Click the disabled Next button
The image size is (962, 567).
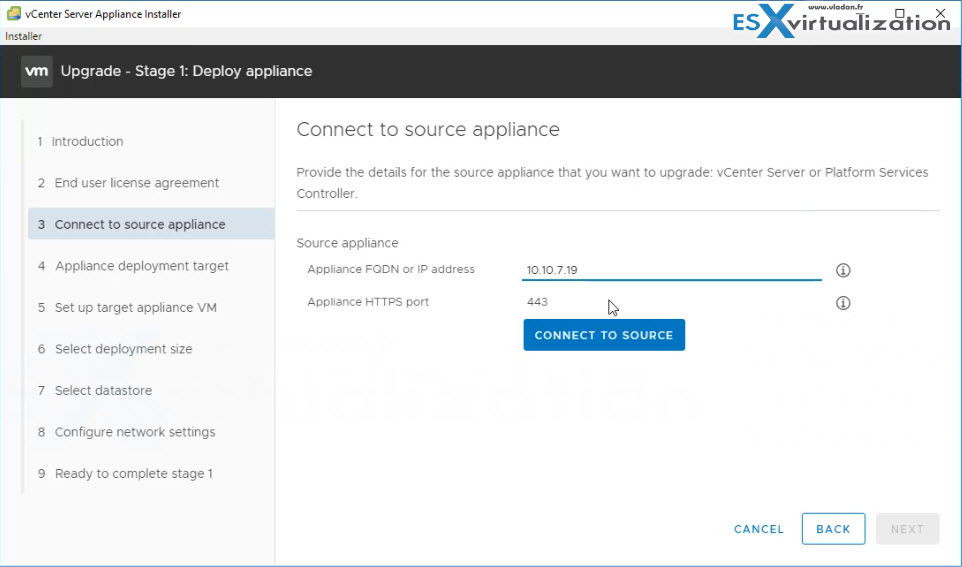(906, 529)
